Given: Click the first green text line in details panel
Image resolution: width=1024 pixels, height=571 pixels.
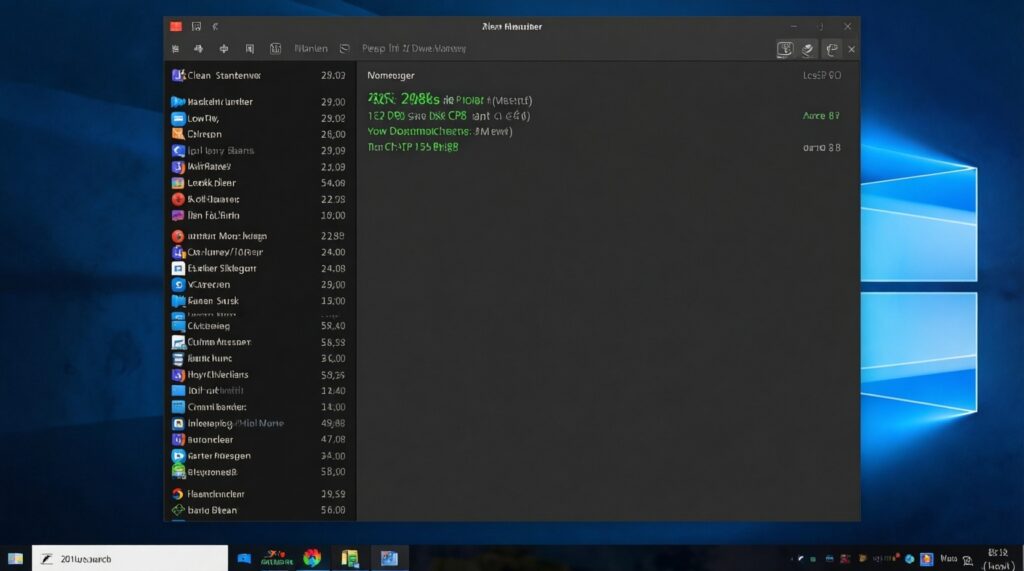Looking at the screenshot, I should tap(449, 100).
